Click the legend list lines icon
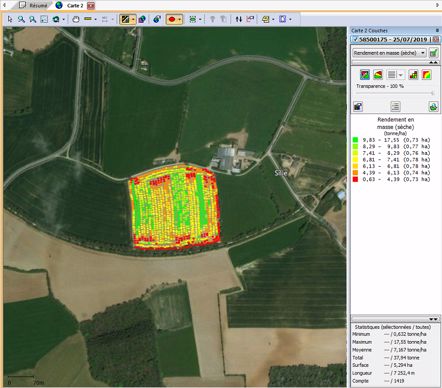The image size is (442, 388). tap(395, 107)
